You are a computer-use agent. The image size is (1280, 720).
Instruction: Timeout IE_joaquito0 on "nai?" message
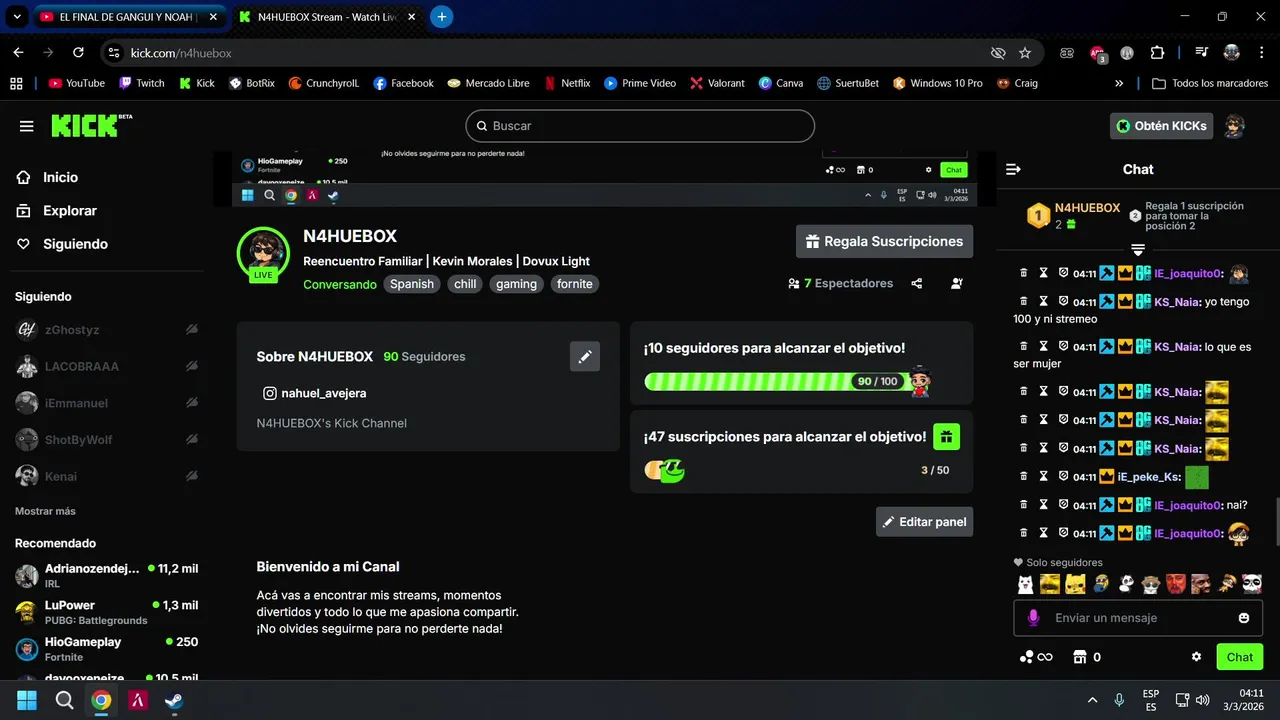coord(1043,506)
